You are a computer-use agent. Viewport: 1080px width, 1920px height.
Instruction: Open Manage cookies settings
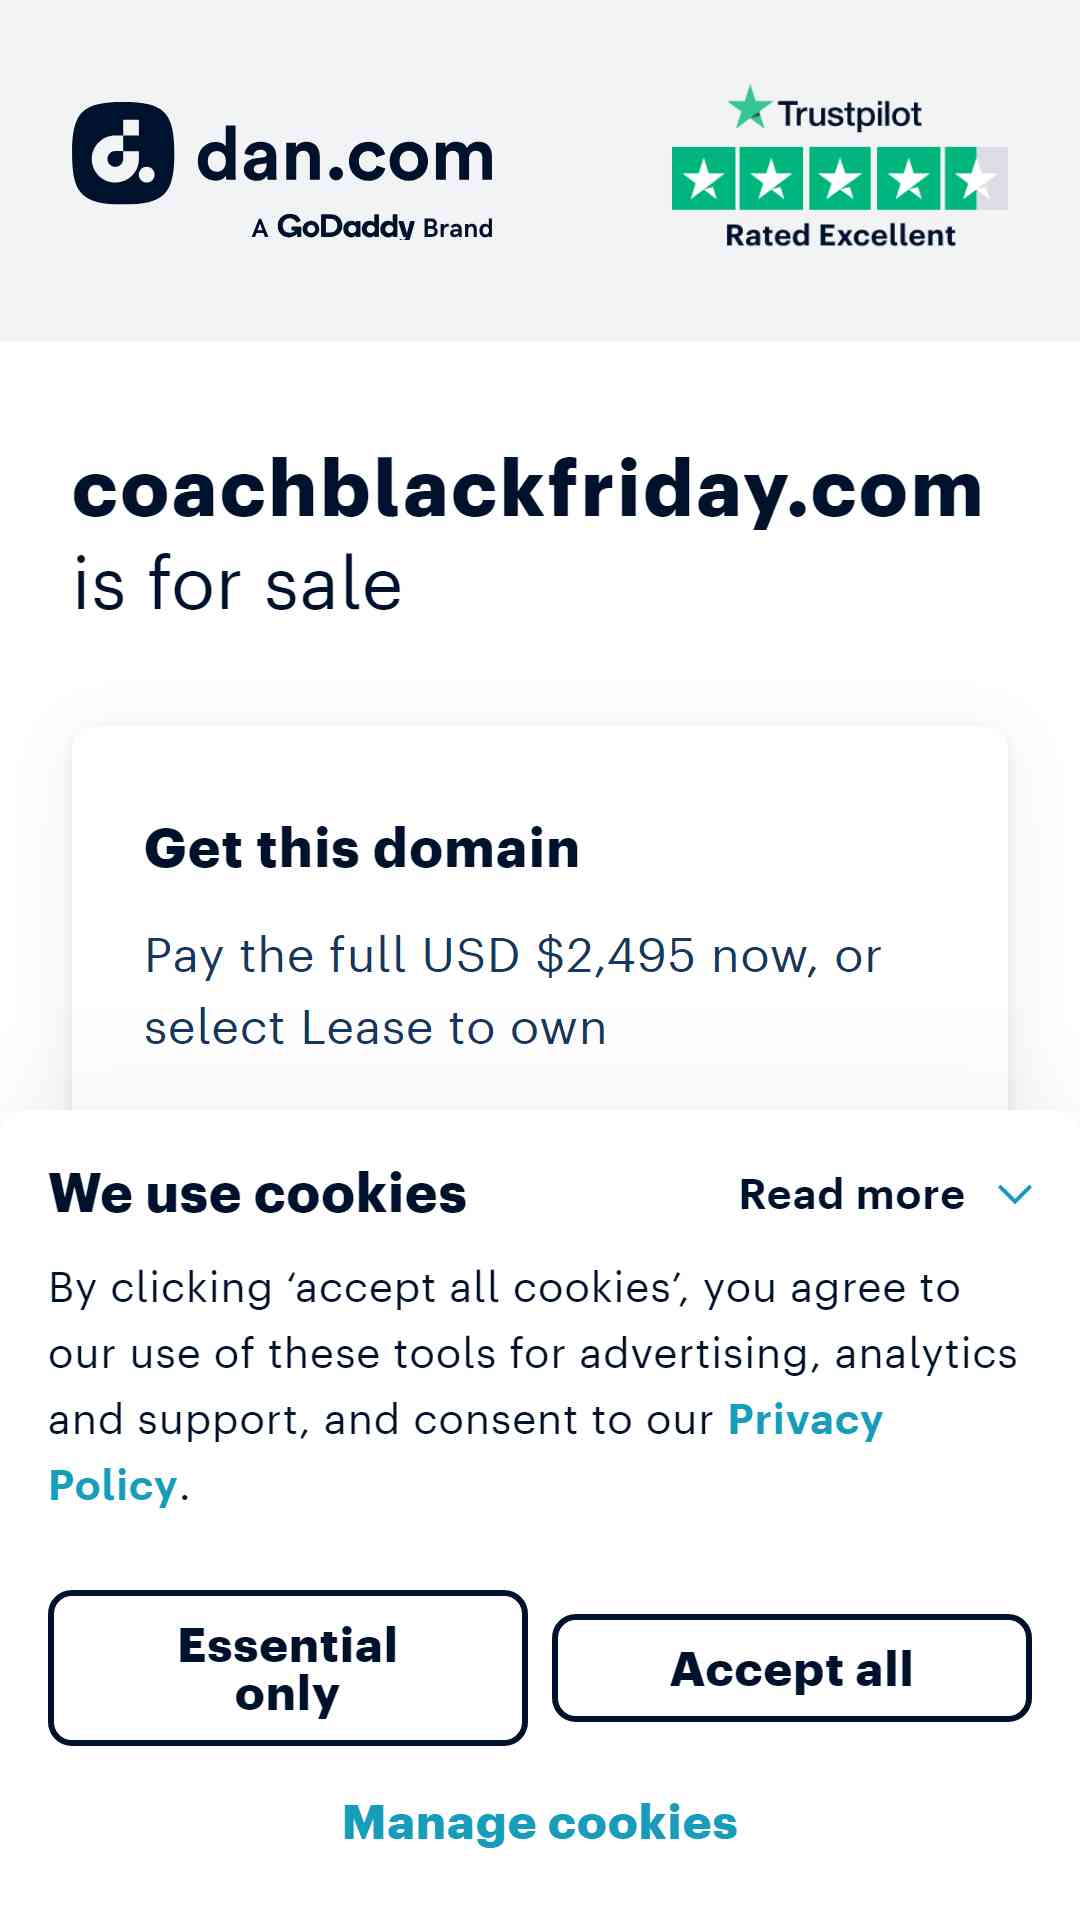540,1823
